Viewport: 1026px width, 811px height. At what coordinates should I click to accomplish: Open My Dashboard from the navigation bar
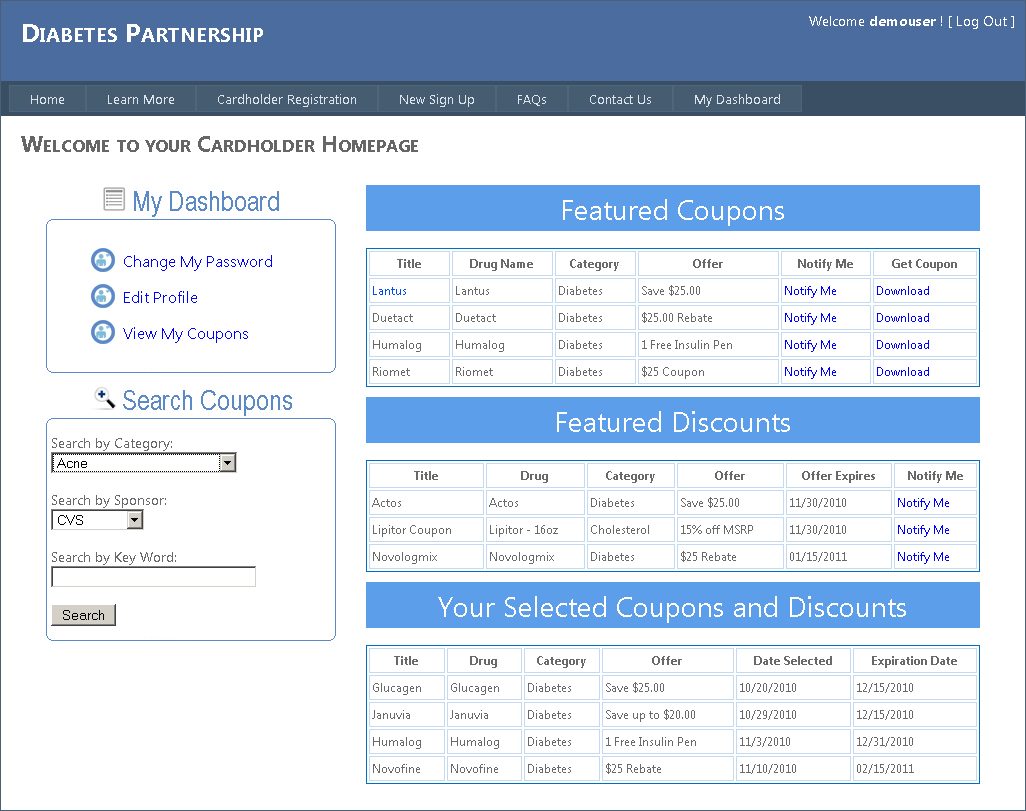(x=737, y=99)
